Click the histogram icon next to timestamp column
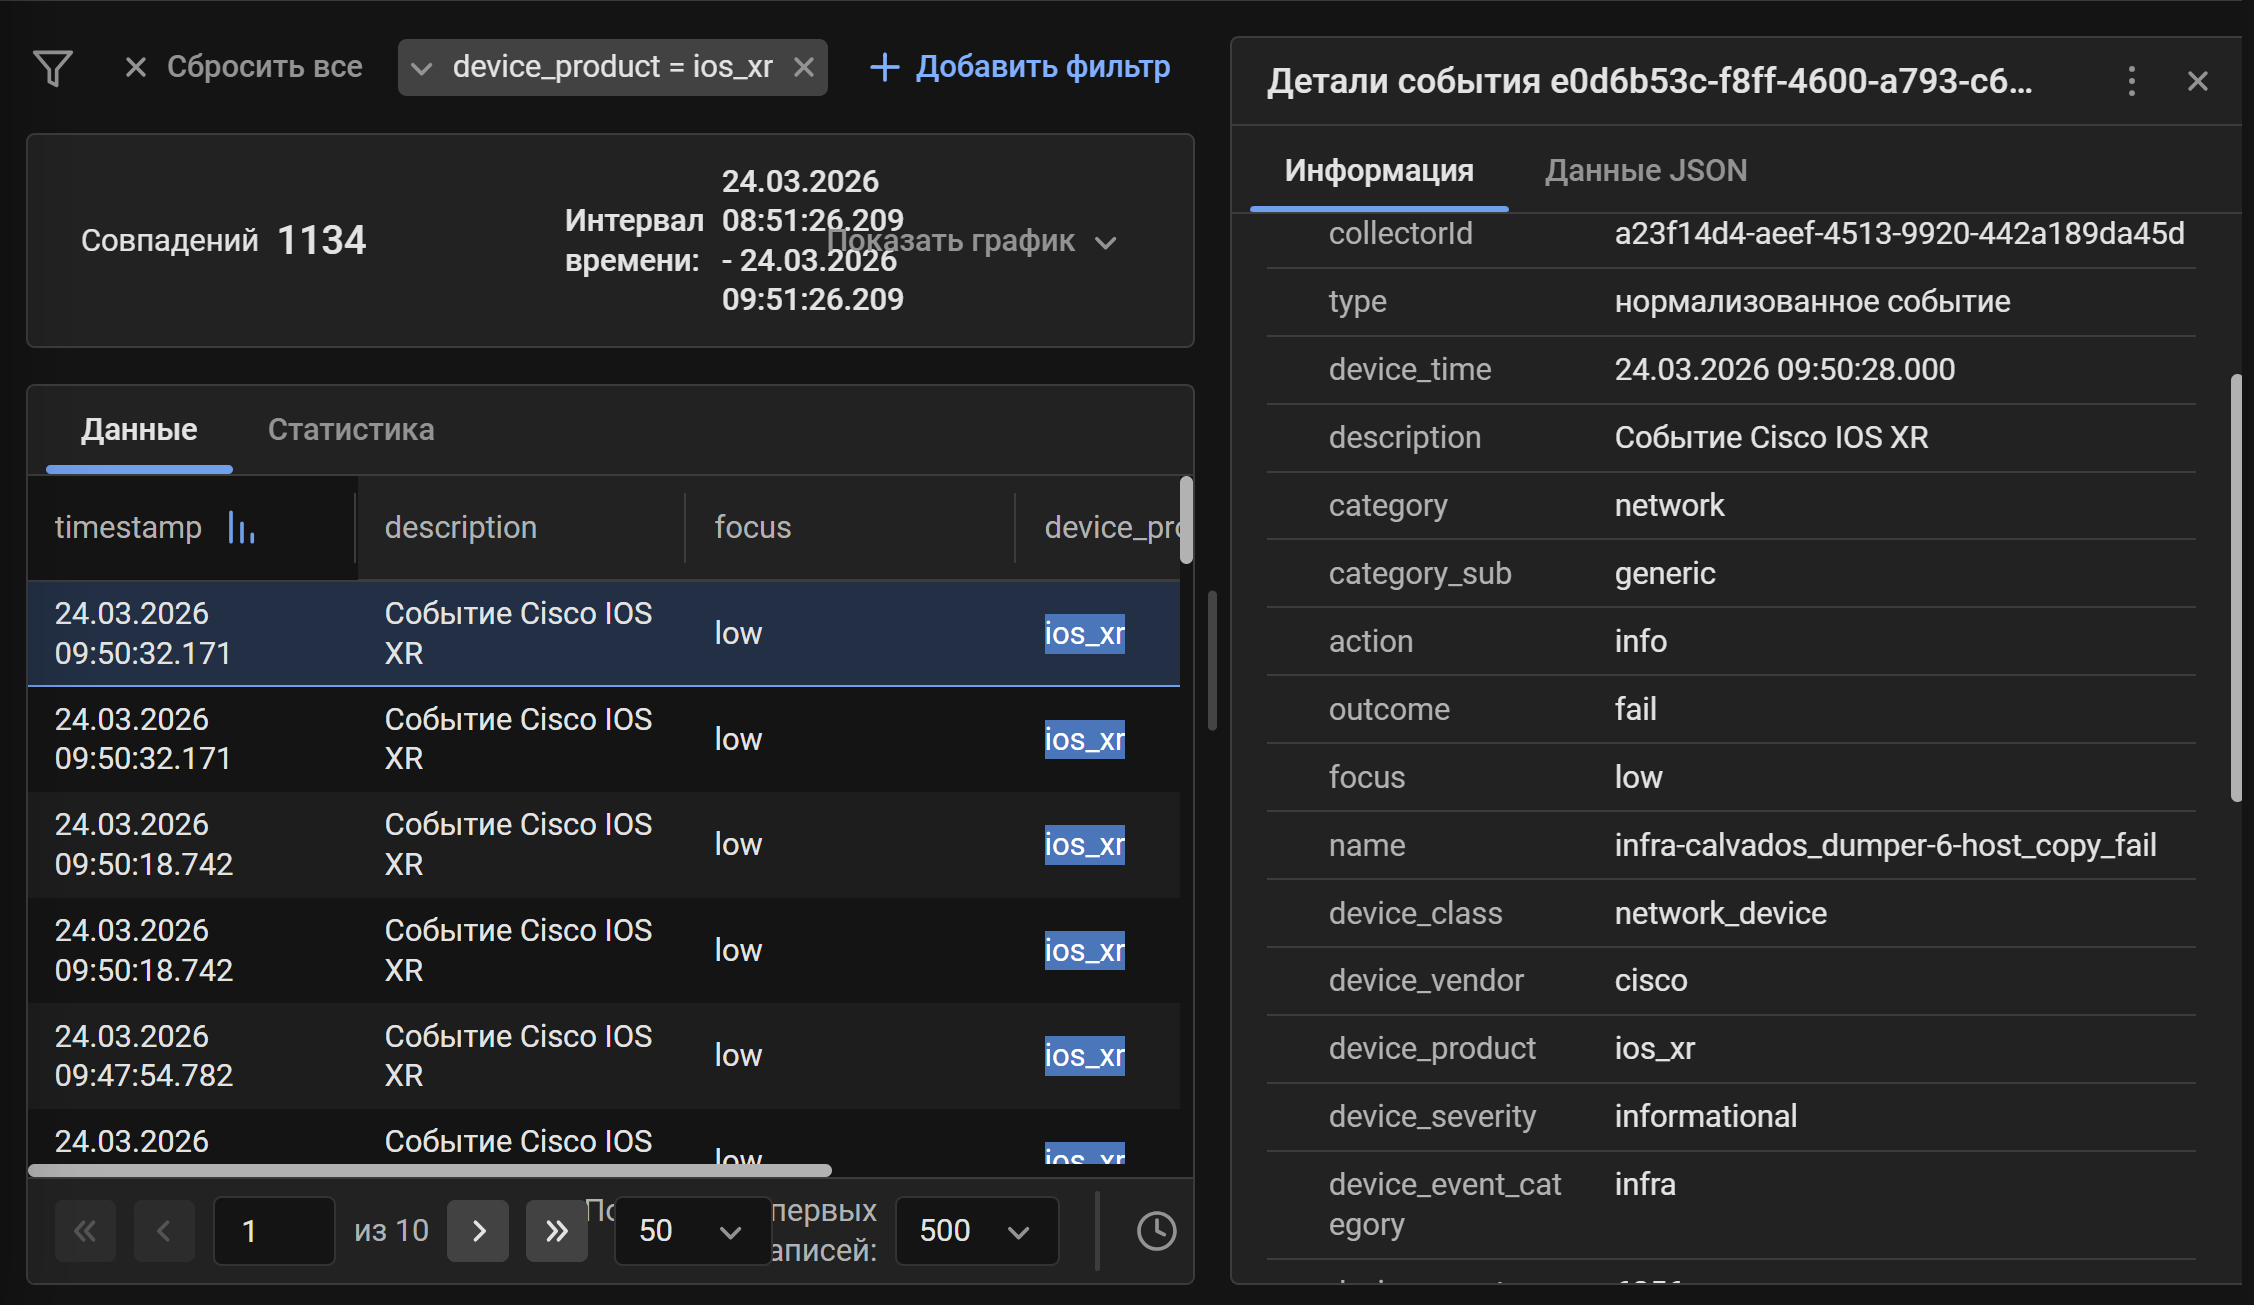 click(241, 529)
